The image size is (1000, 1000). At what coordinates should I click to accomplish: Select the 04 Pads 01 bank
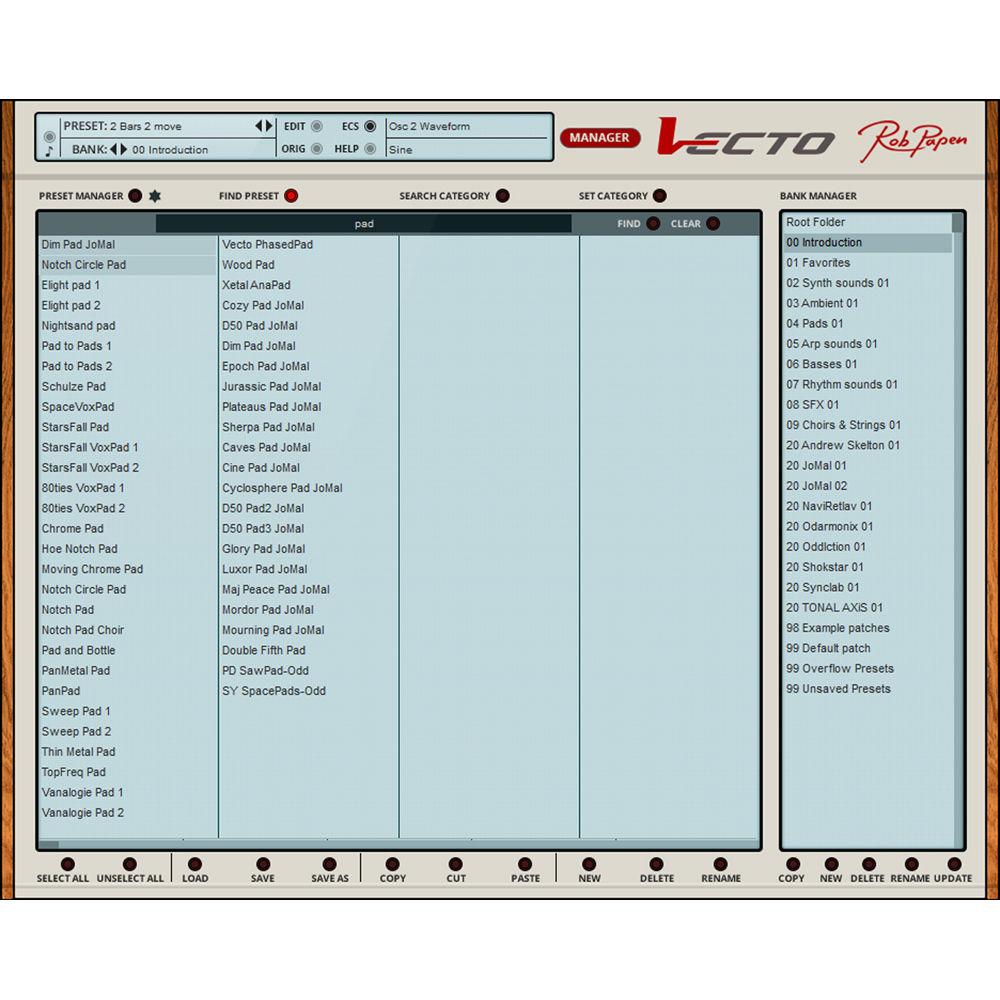814,323
